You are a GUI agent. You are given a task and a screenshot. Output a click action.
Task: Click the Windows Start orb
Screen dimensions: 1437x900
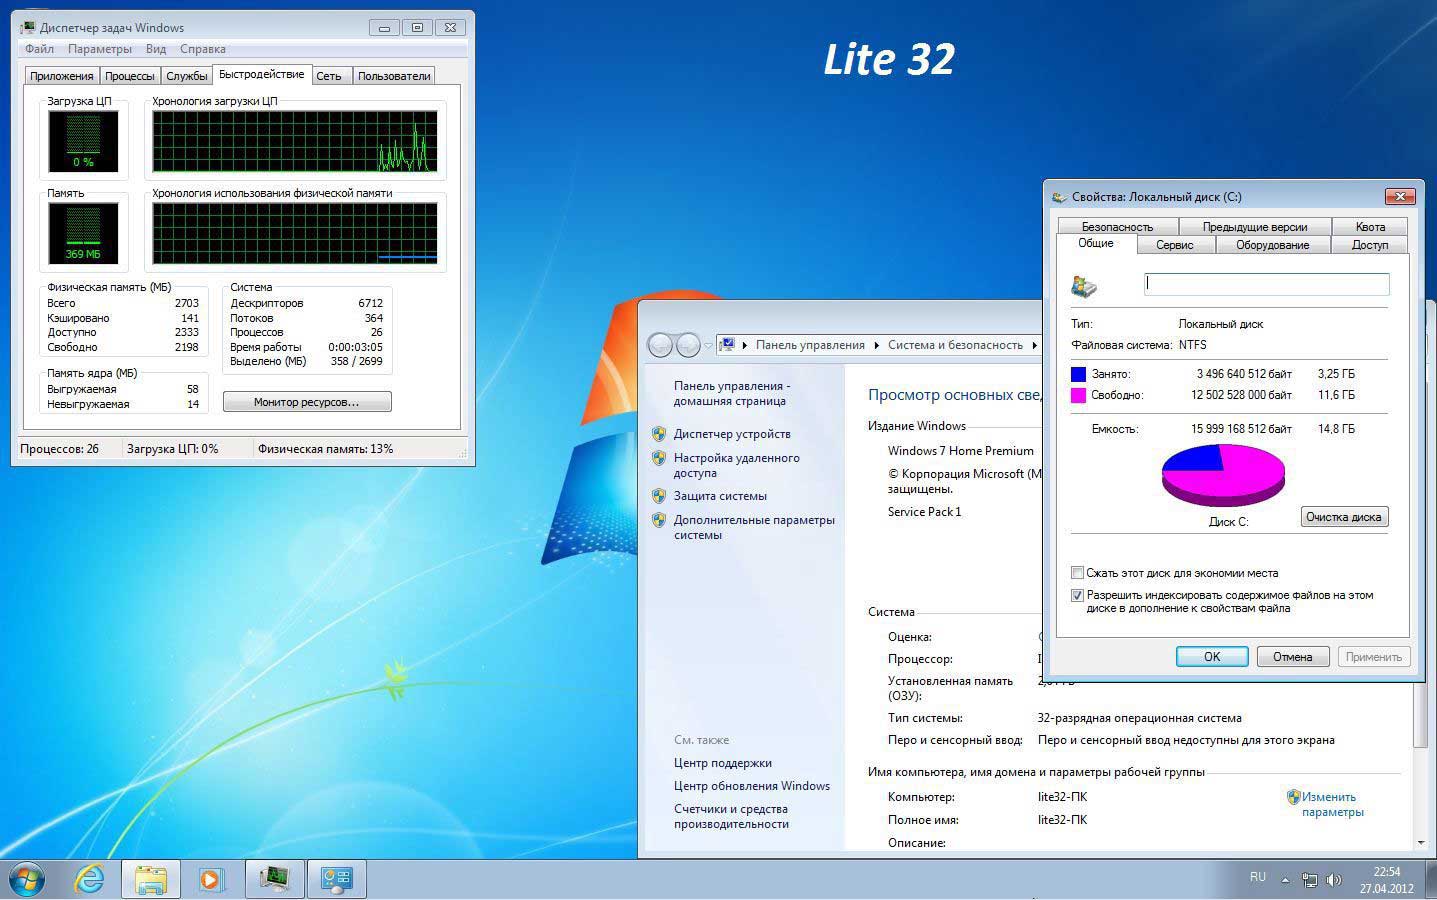[27, 879]
